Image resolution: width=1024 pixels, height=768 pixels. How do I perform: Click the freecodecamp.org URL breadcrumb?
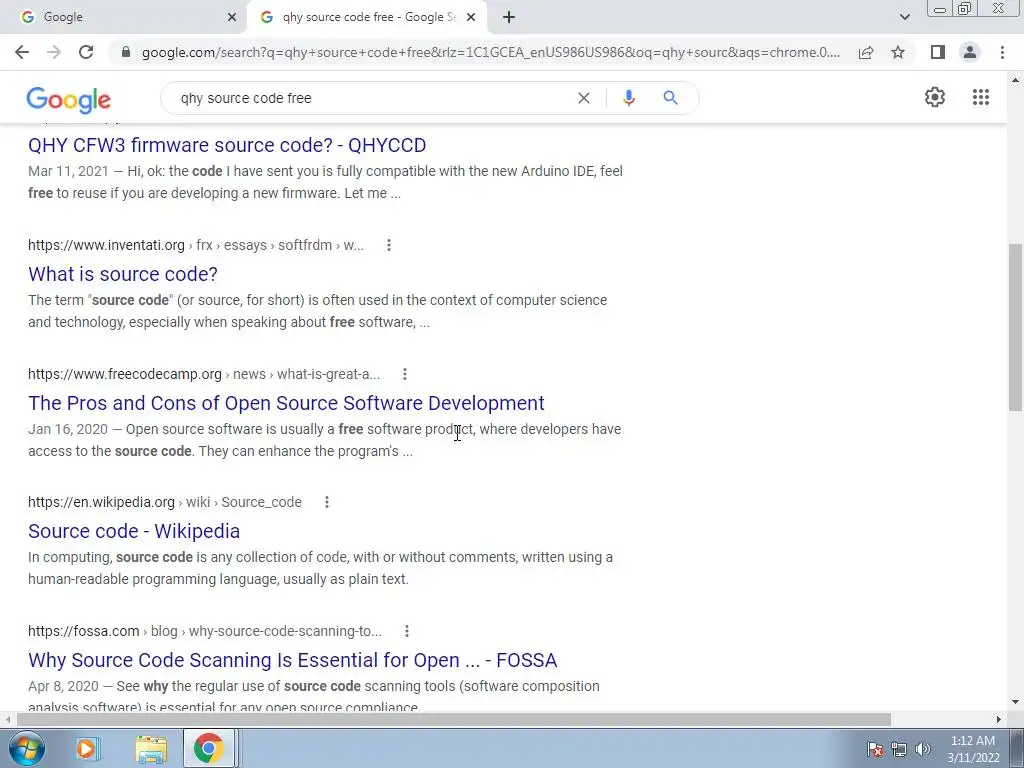point(204,374)
